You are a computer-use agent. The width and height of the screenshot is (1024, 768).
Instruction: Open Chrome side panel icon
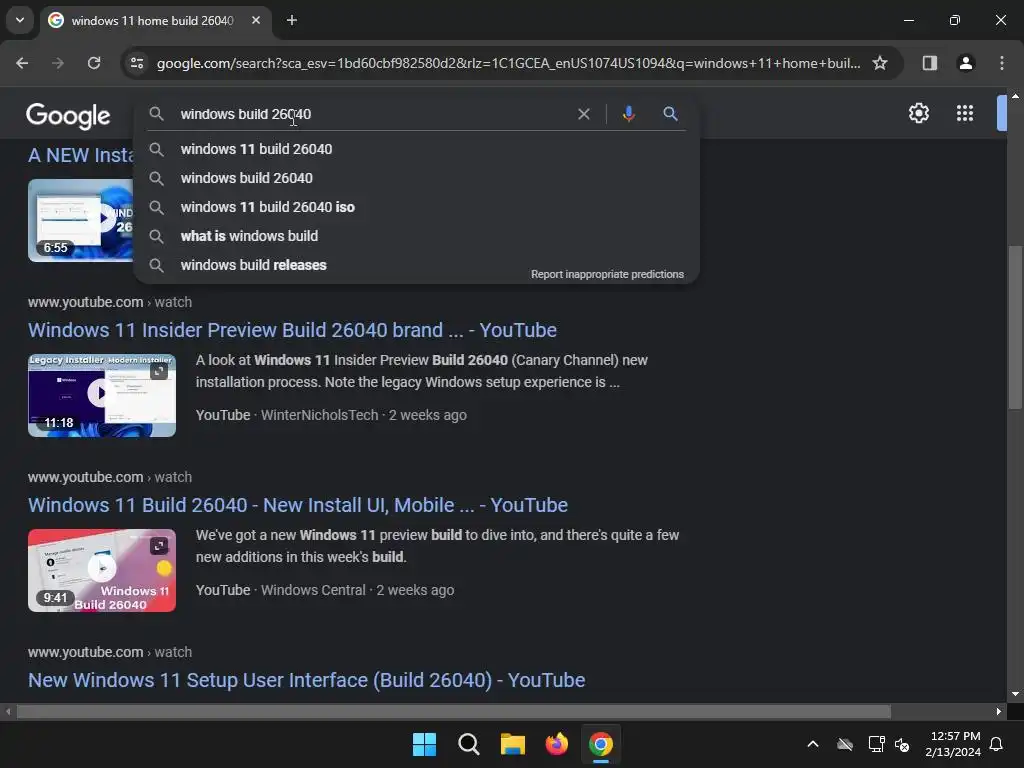coord(929,63)
